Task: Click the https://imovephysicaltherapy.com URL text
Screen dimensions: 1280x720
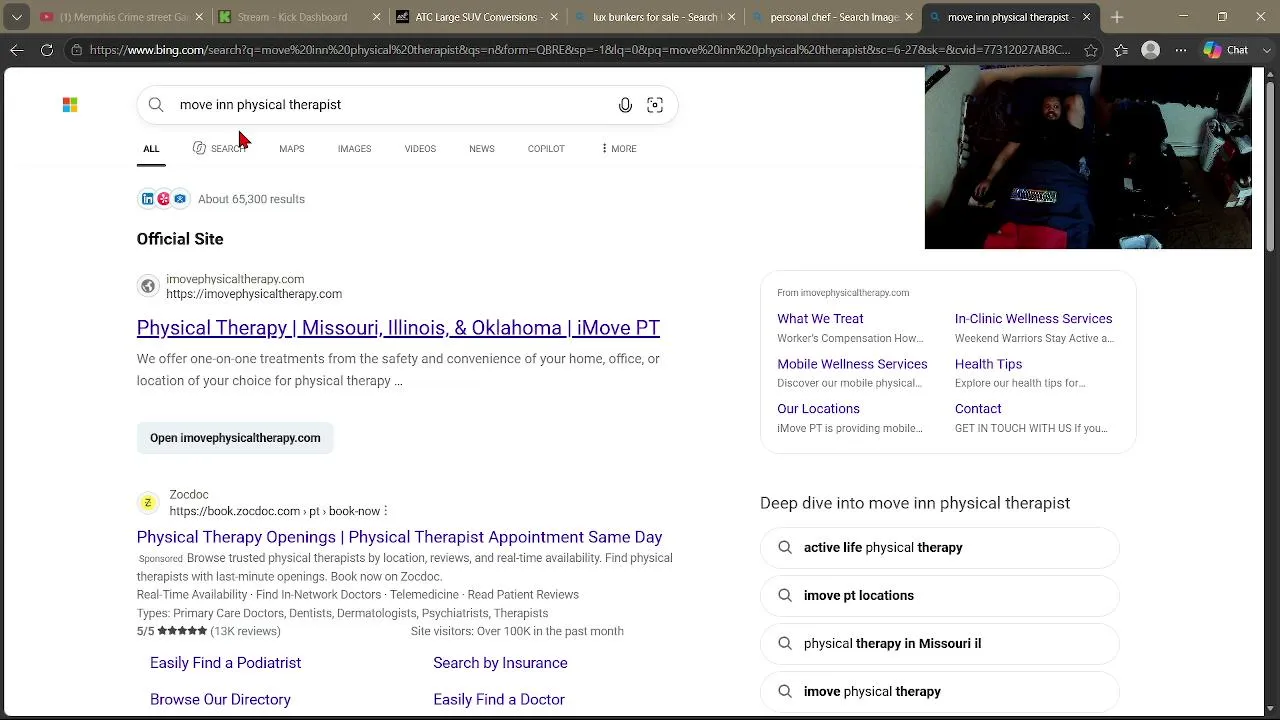Action: (x=254, y=294)
